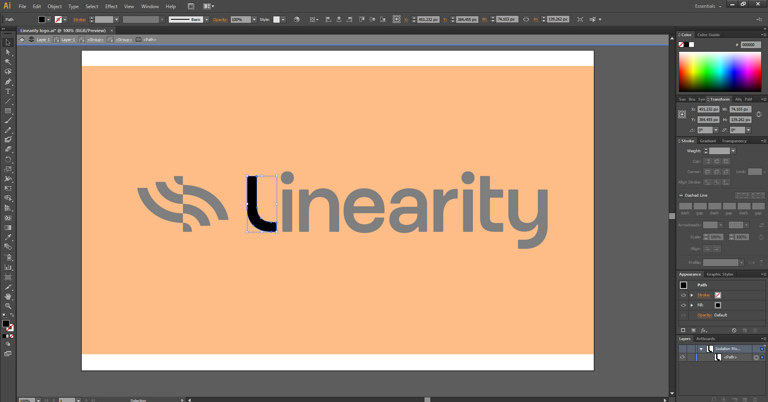Open the stroke color dropdown in control bar
Screen dimensions: 768x402
tap(65, 20)
